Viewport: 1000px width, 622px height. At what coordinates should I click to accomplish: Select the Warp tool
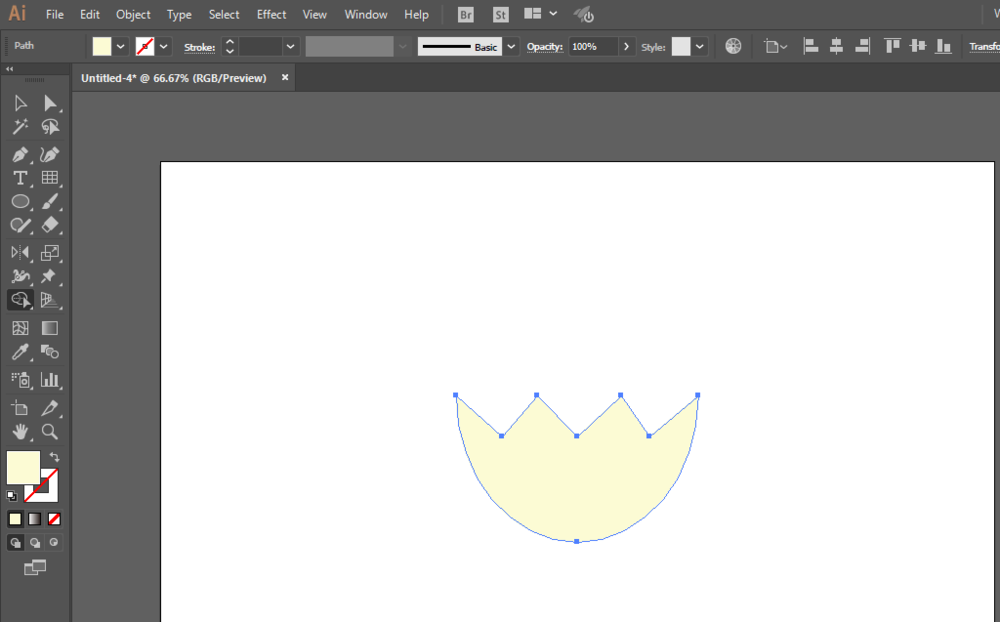click(20, 276)
